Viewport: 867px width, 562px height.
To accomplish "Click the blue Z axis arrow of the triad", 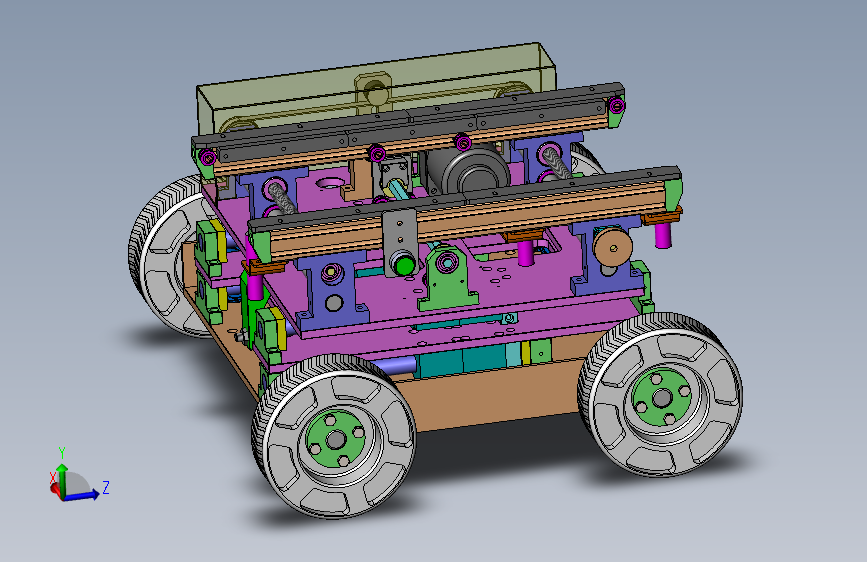I will [83, 495].
